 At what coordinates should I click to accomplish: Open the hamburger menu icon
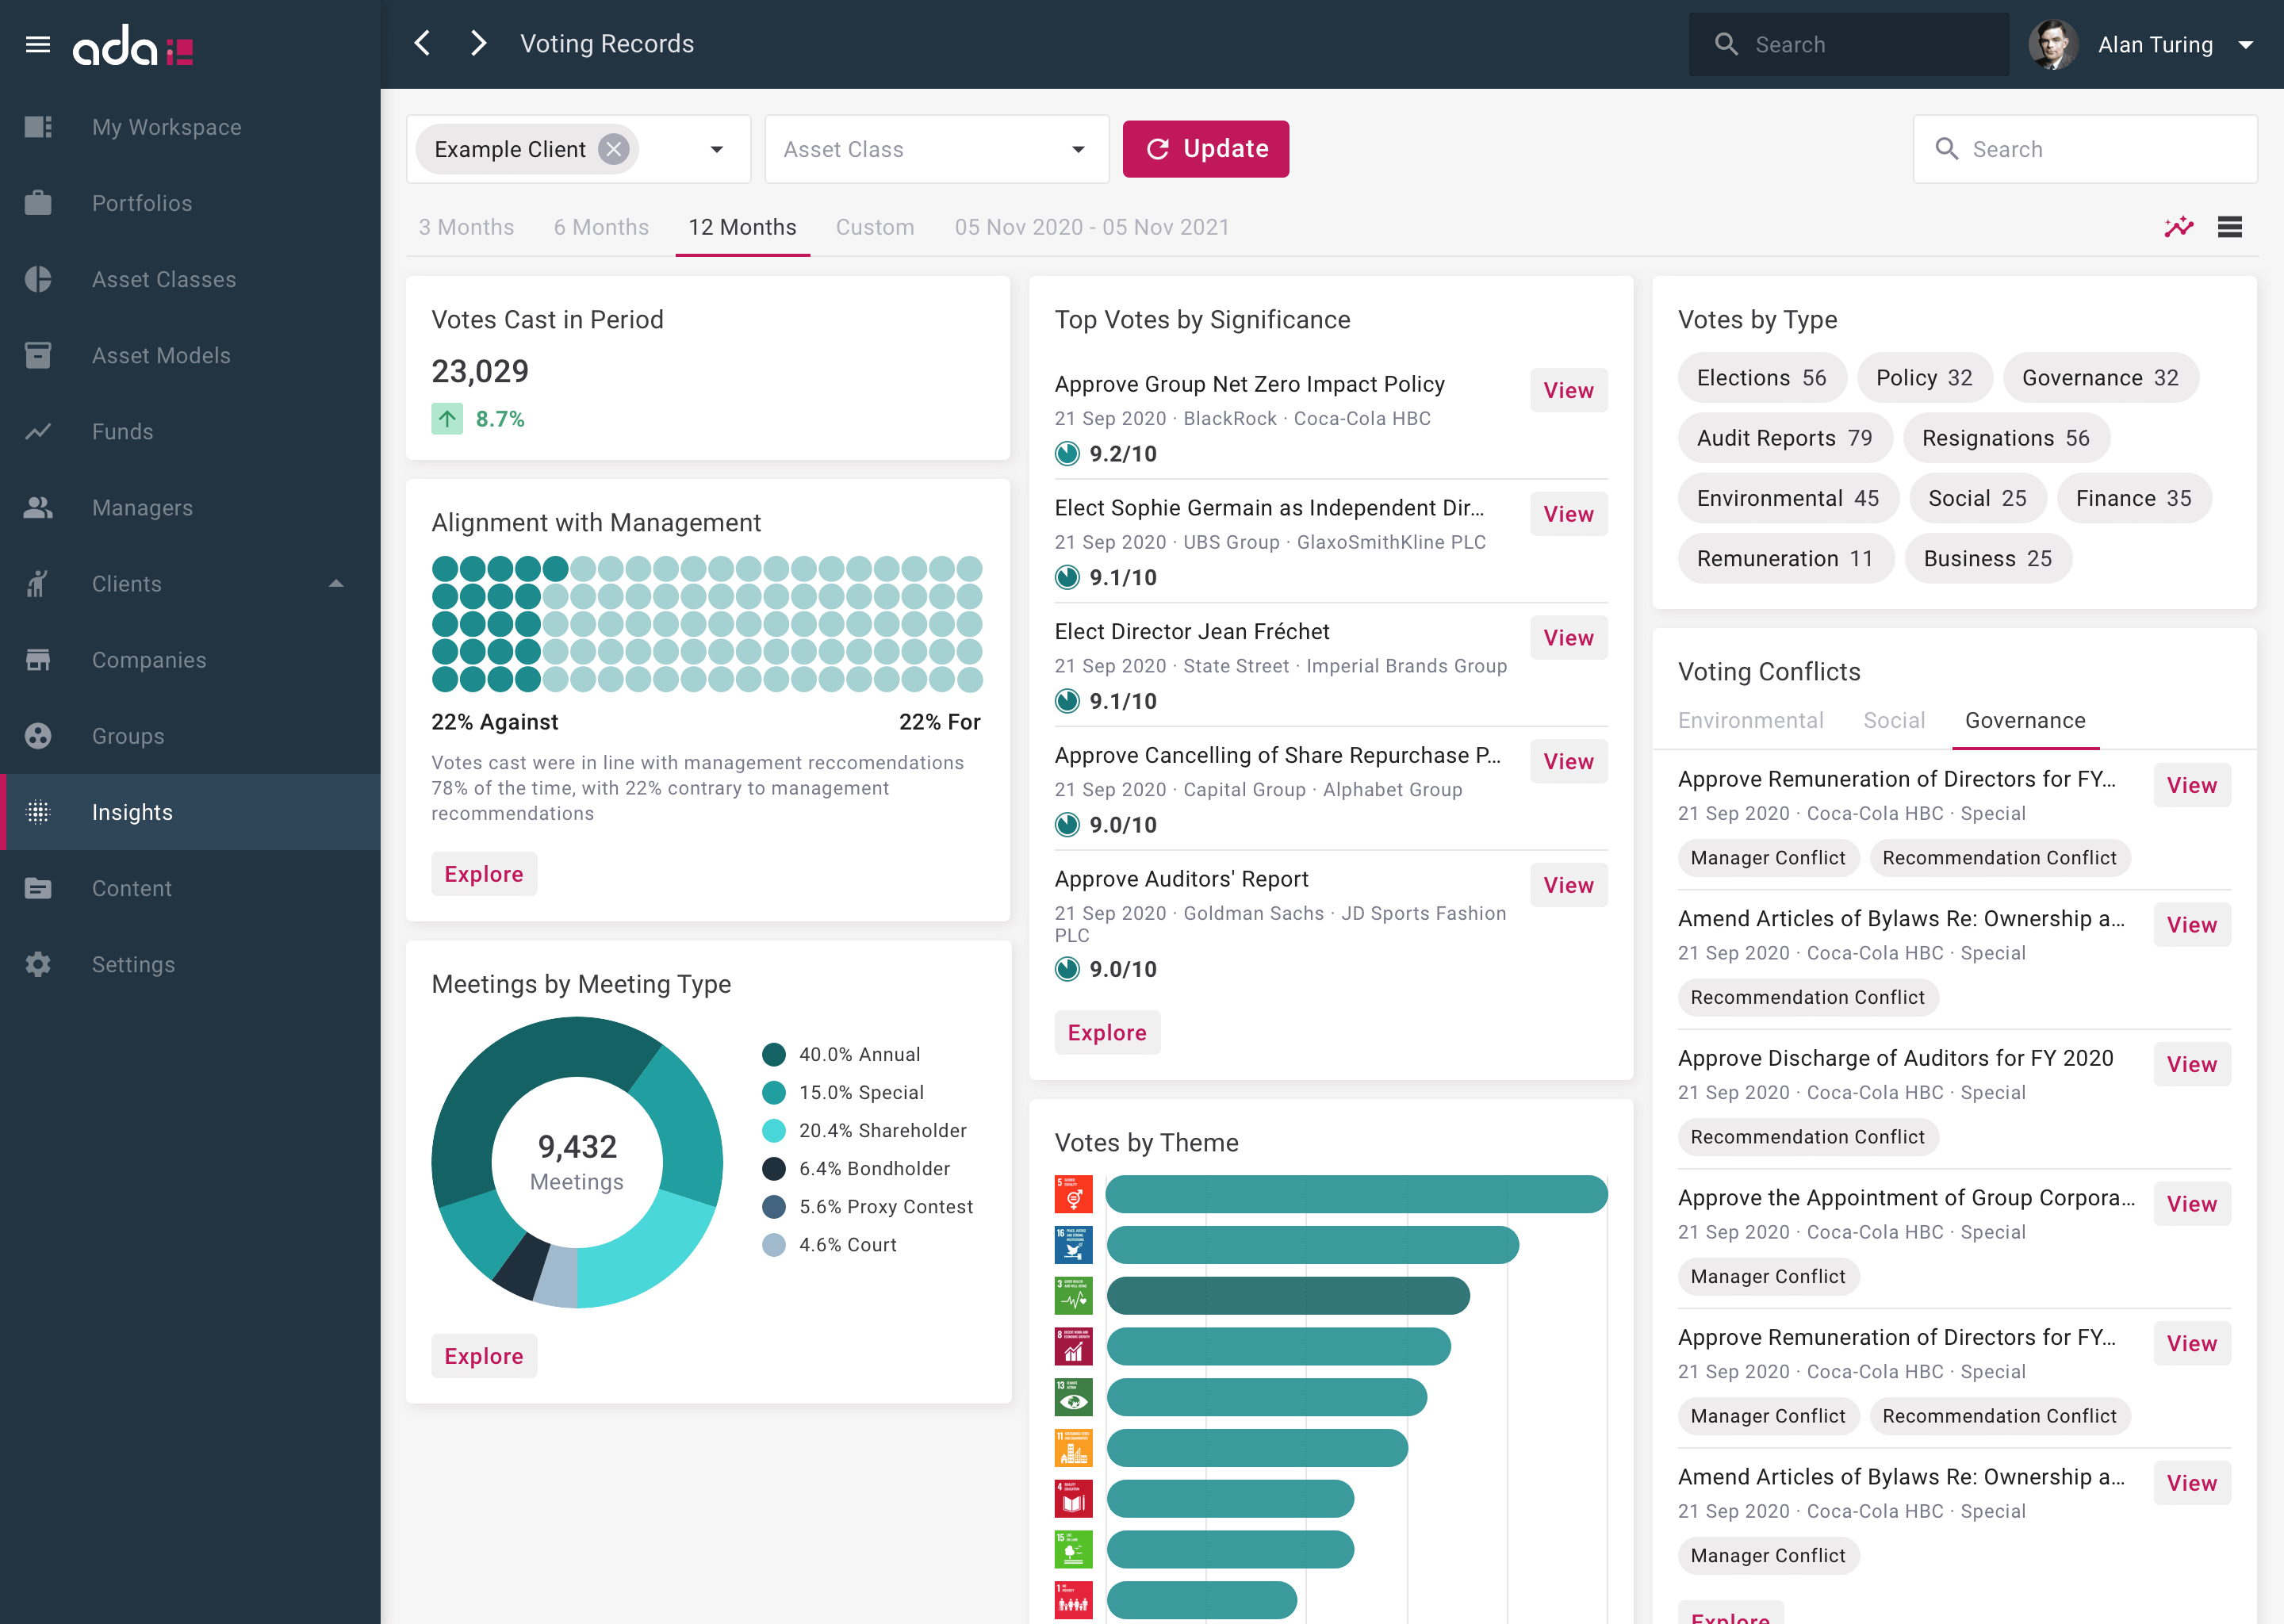(x=38, y=44)
